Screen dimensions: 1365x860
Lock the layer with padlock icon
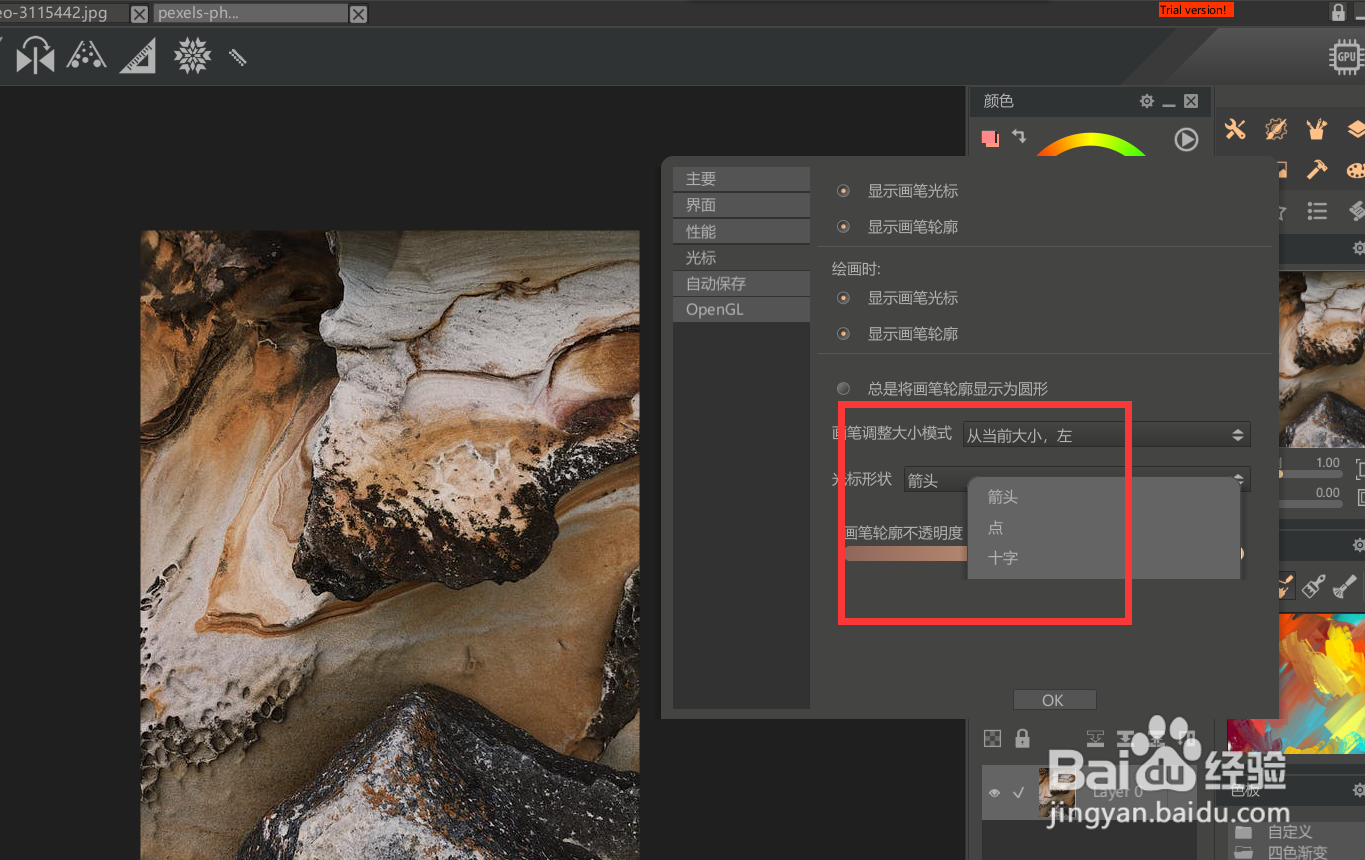(1022, 738)
